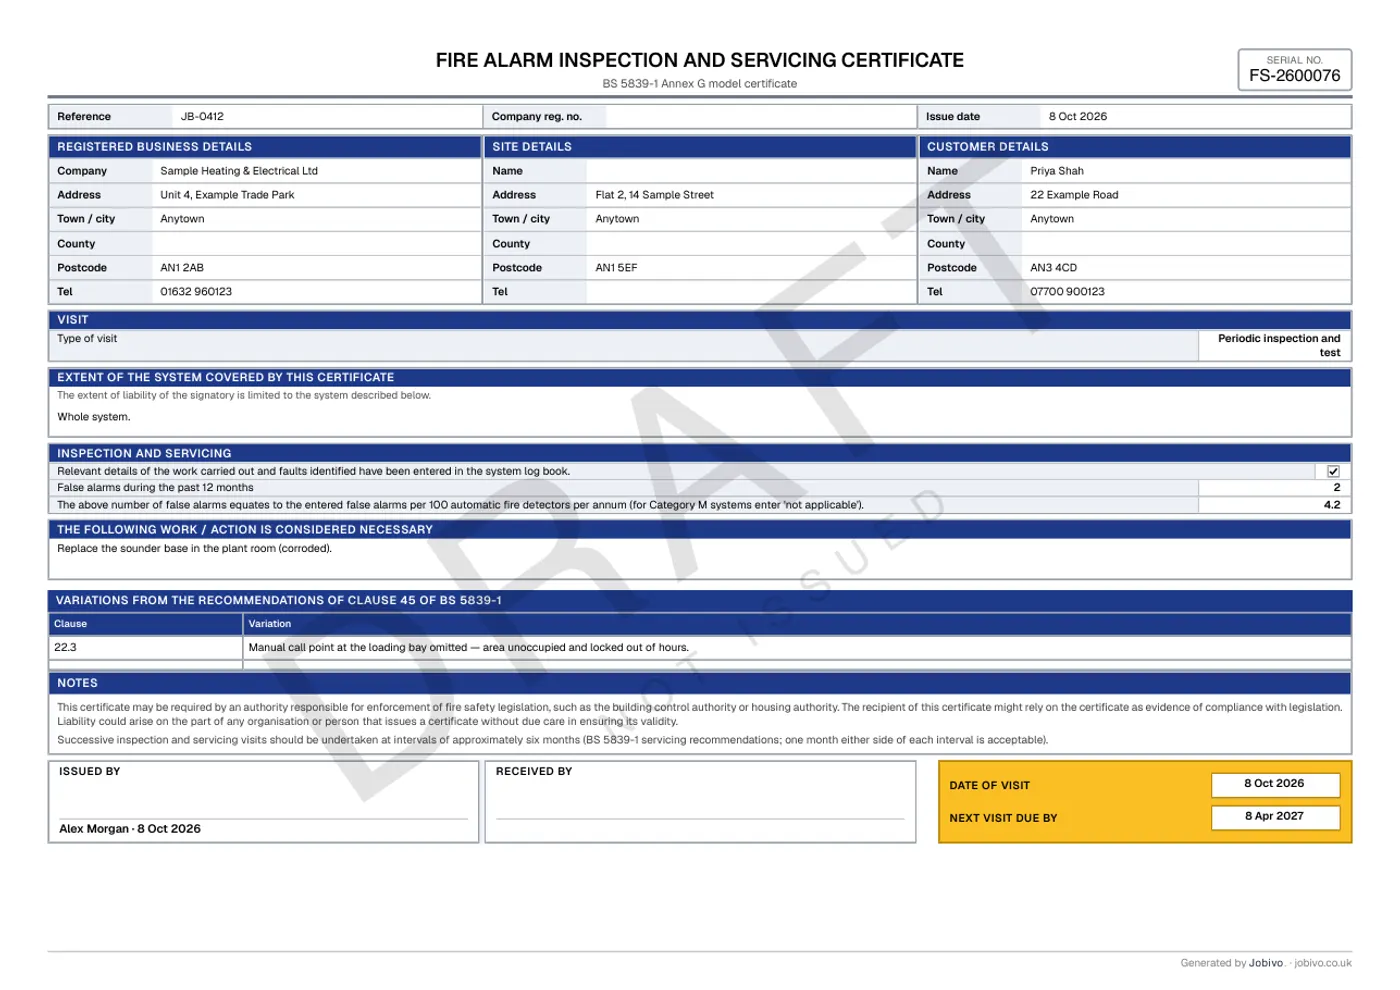Click site address Flat 2, 14 Sample Street
The width and height of the screenshot is (1400, 990).
click(x=654, y=195)
